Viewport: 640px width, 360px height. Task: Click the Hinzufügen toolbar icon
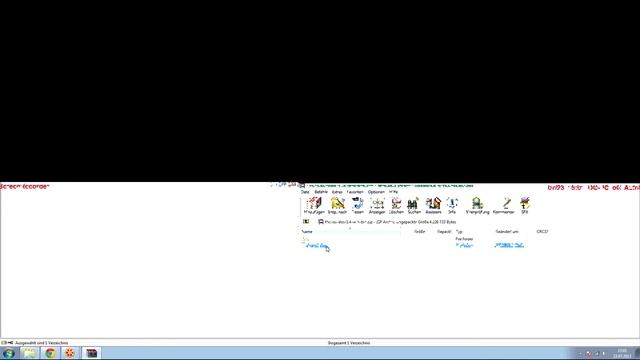click(x=314, y=205)
